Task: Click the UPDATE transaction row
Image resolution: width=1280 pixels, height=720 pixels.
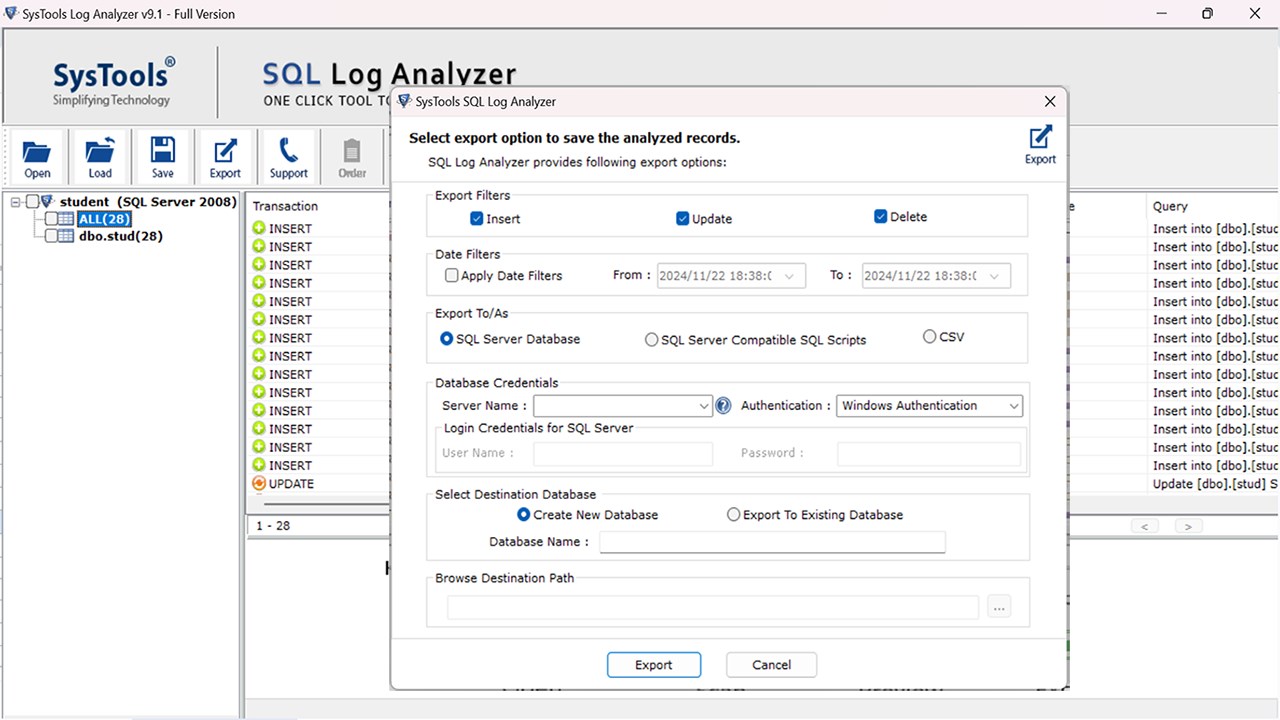Action: click(x=291, y=483)
